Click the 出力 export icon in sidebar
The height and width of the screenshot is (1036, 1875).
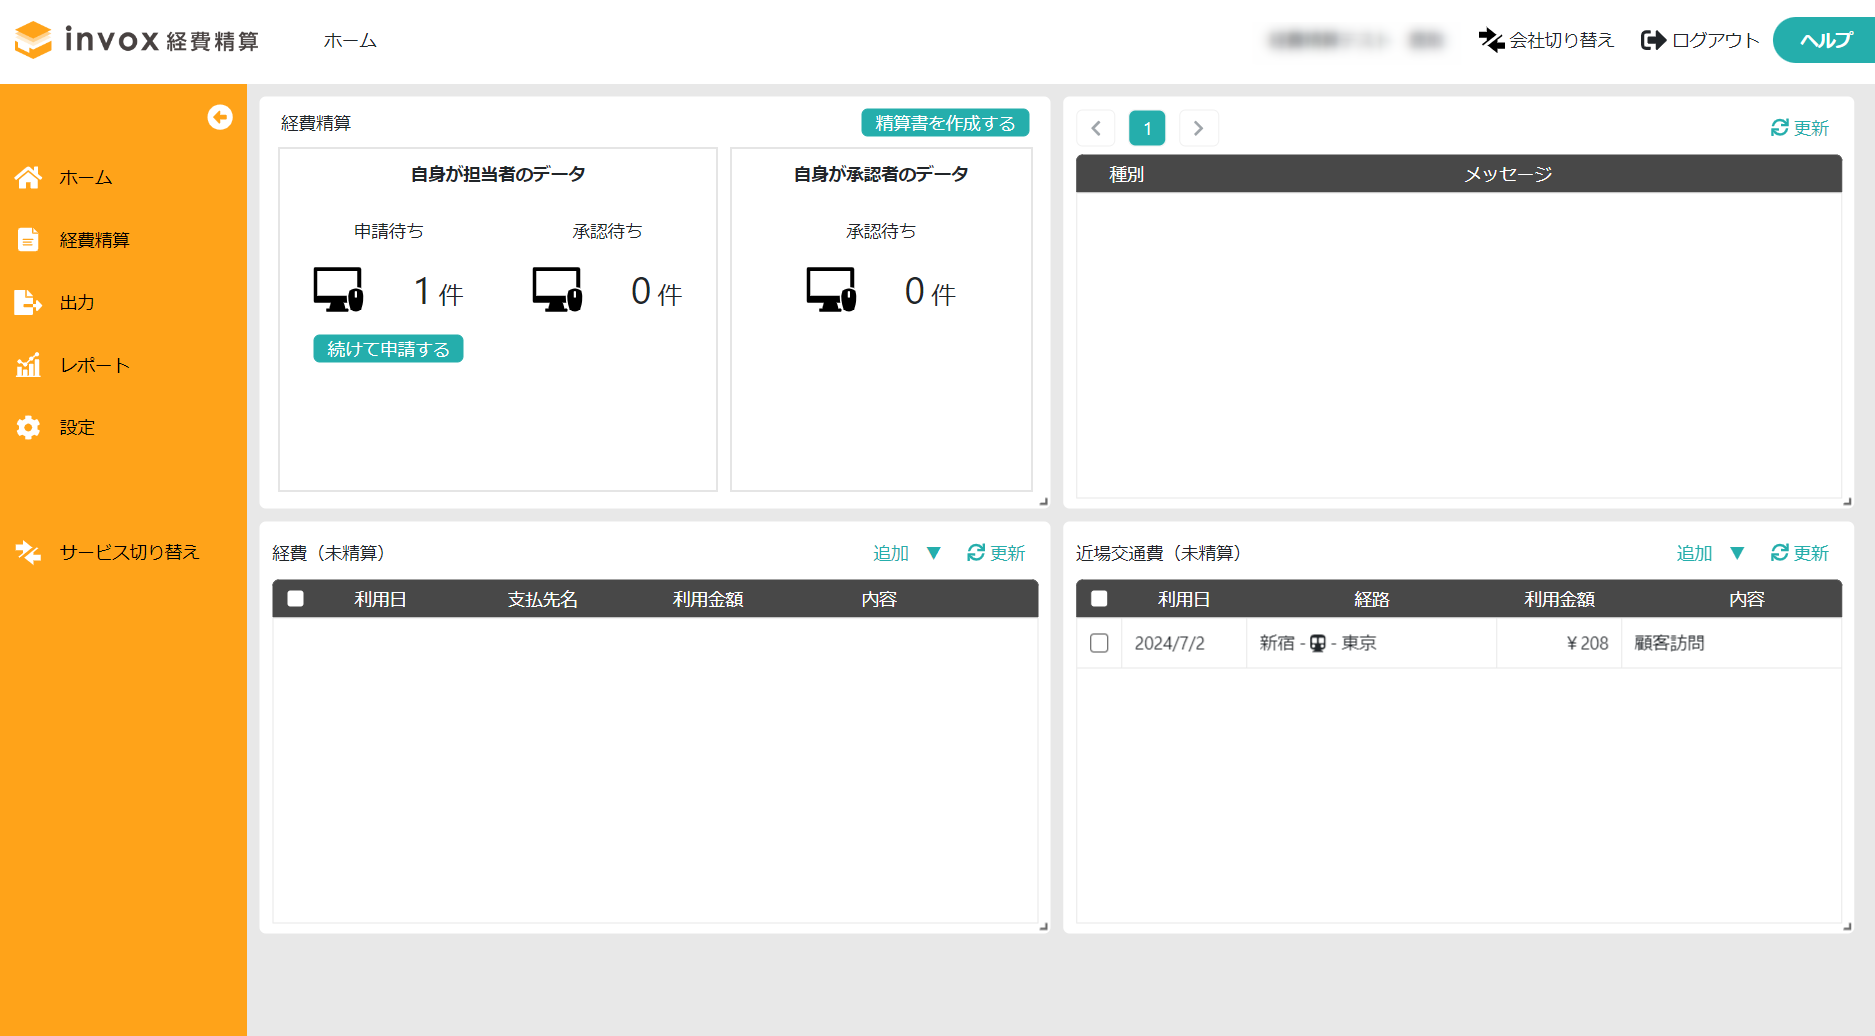click(28, 302)
